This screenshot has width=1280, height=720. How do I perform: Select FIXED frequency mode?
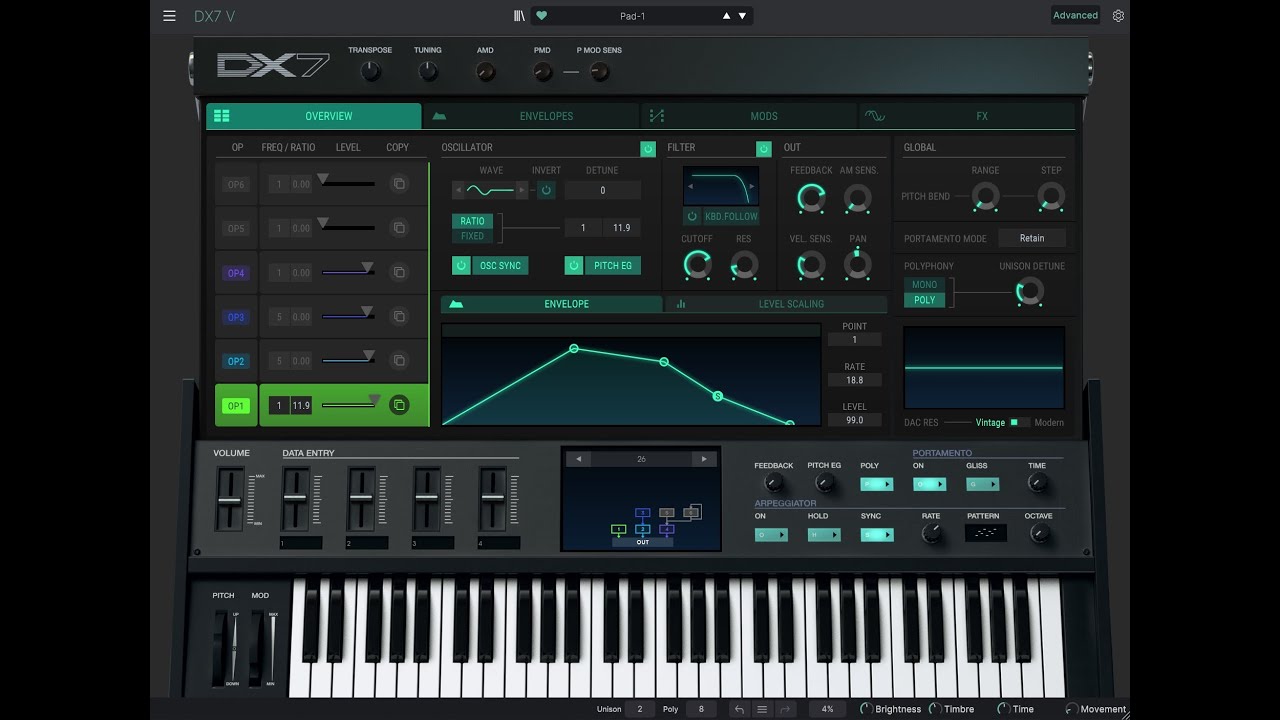(472, 236)
